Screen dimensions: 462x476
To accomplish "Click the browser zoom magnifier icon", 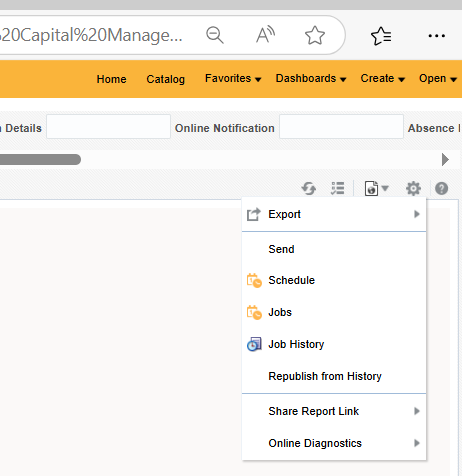I will click(x=215, y=35).
